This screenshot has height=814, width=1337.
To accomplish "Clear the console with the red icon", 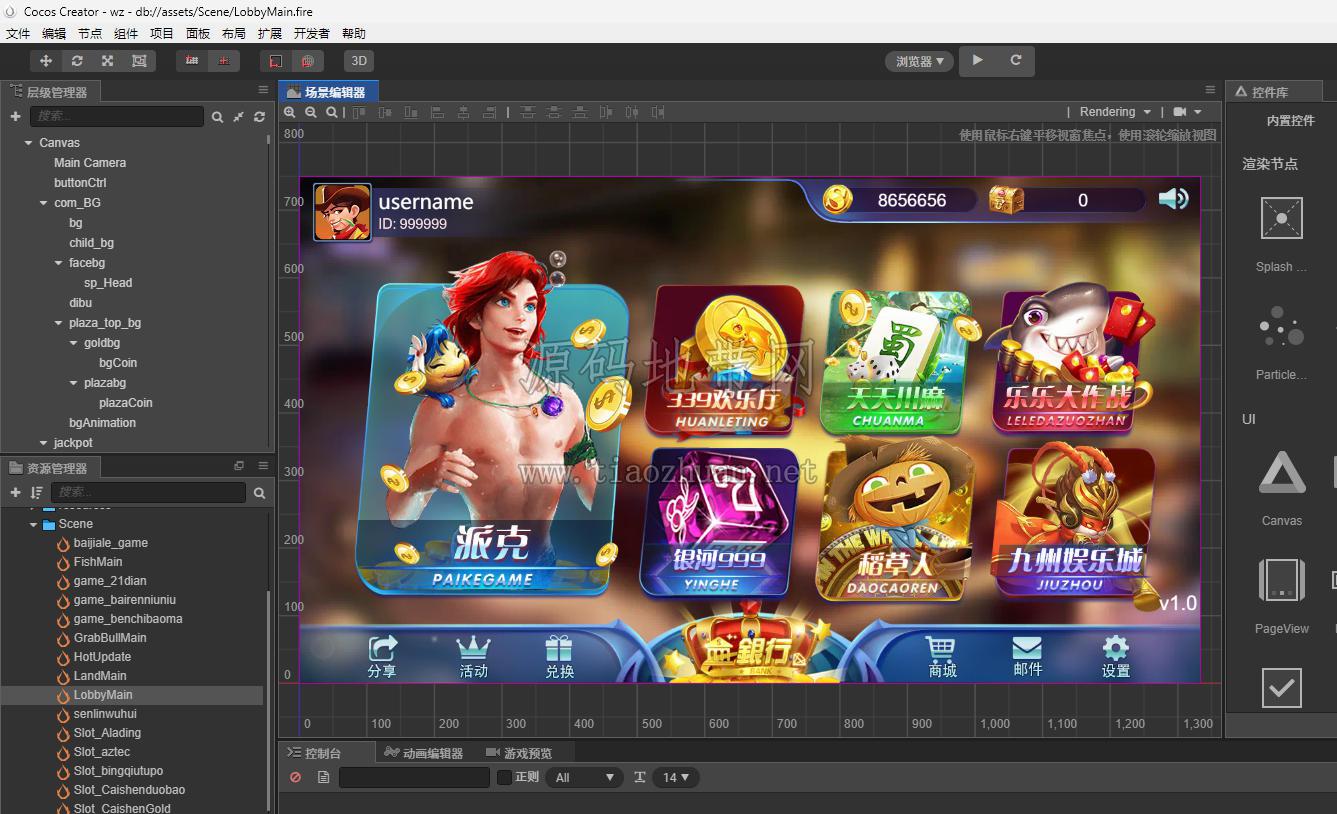I will tap(295, 777).
